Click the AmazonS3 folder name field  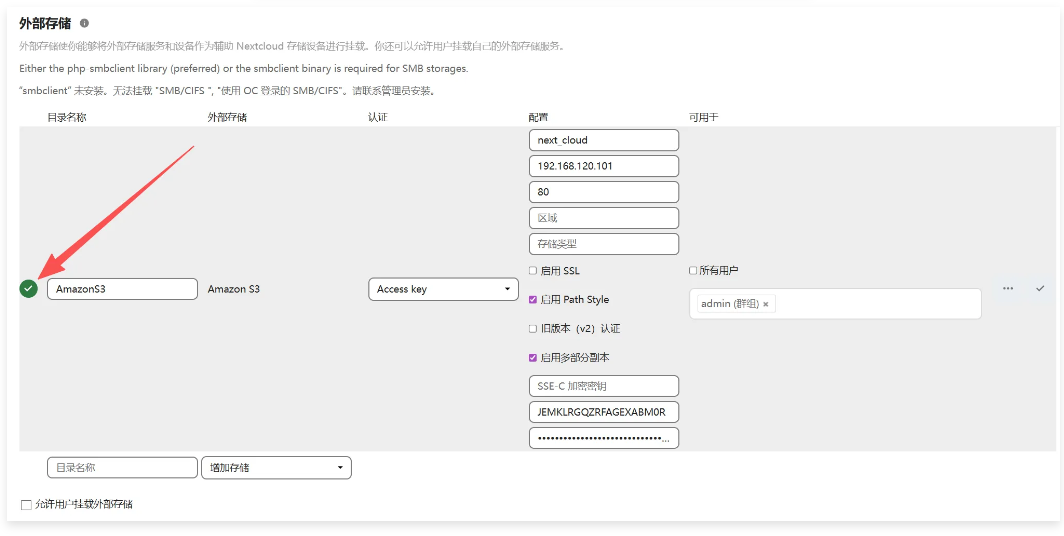coord(122,289)
